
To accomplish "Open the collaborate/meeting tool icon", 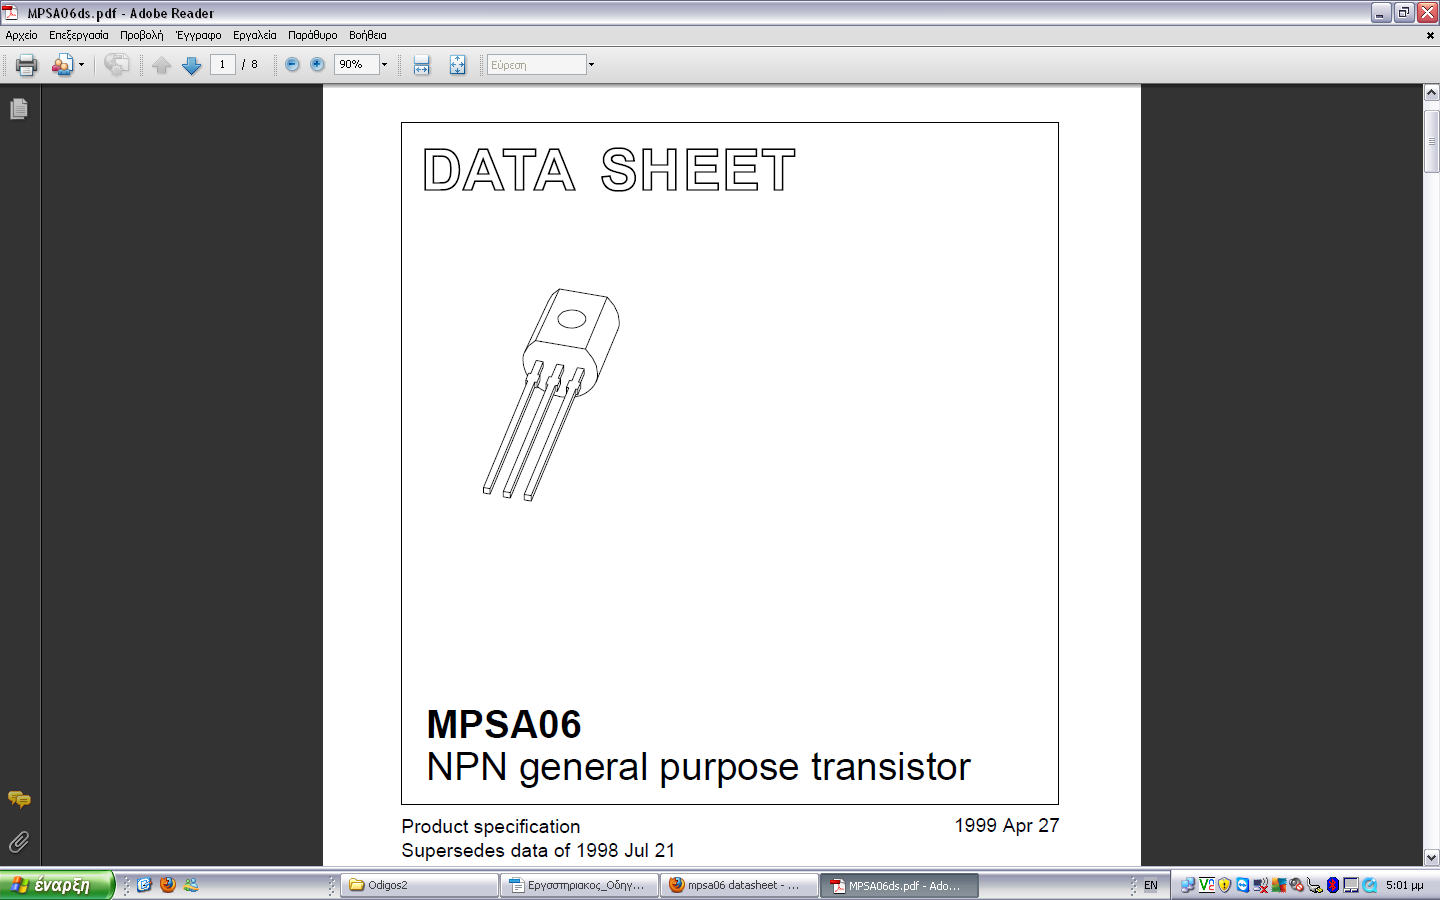I will [x=62, y=65].
